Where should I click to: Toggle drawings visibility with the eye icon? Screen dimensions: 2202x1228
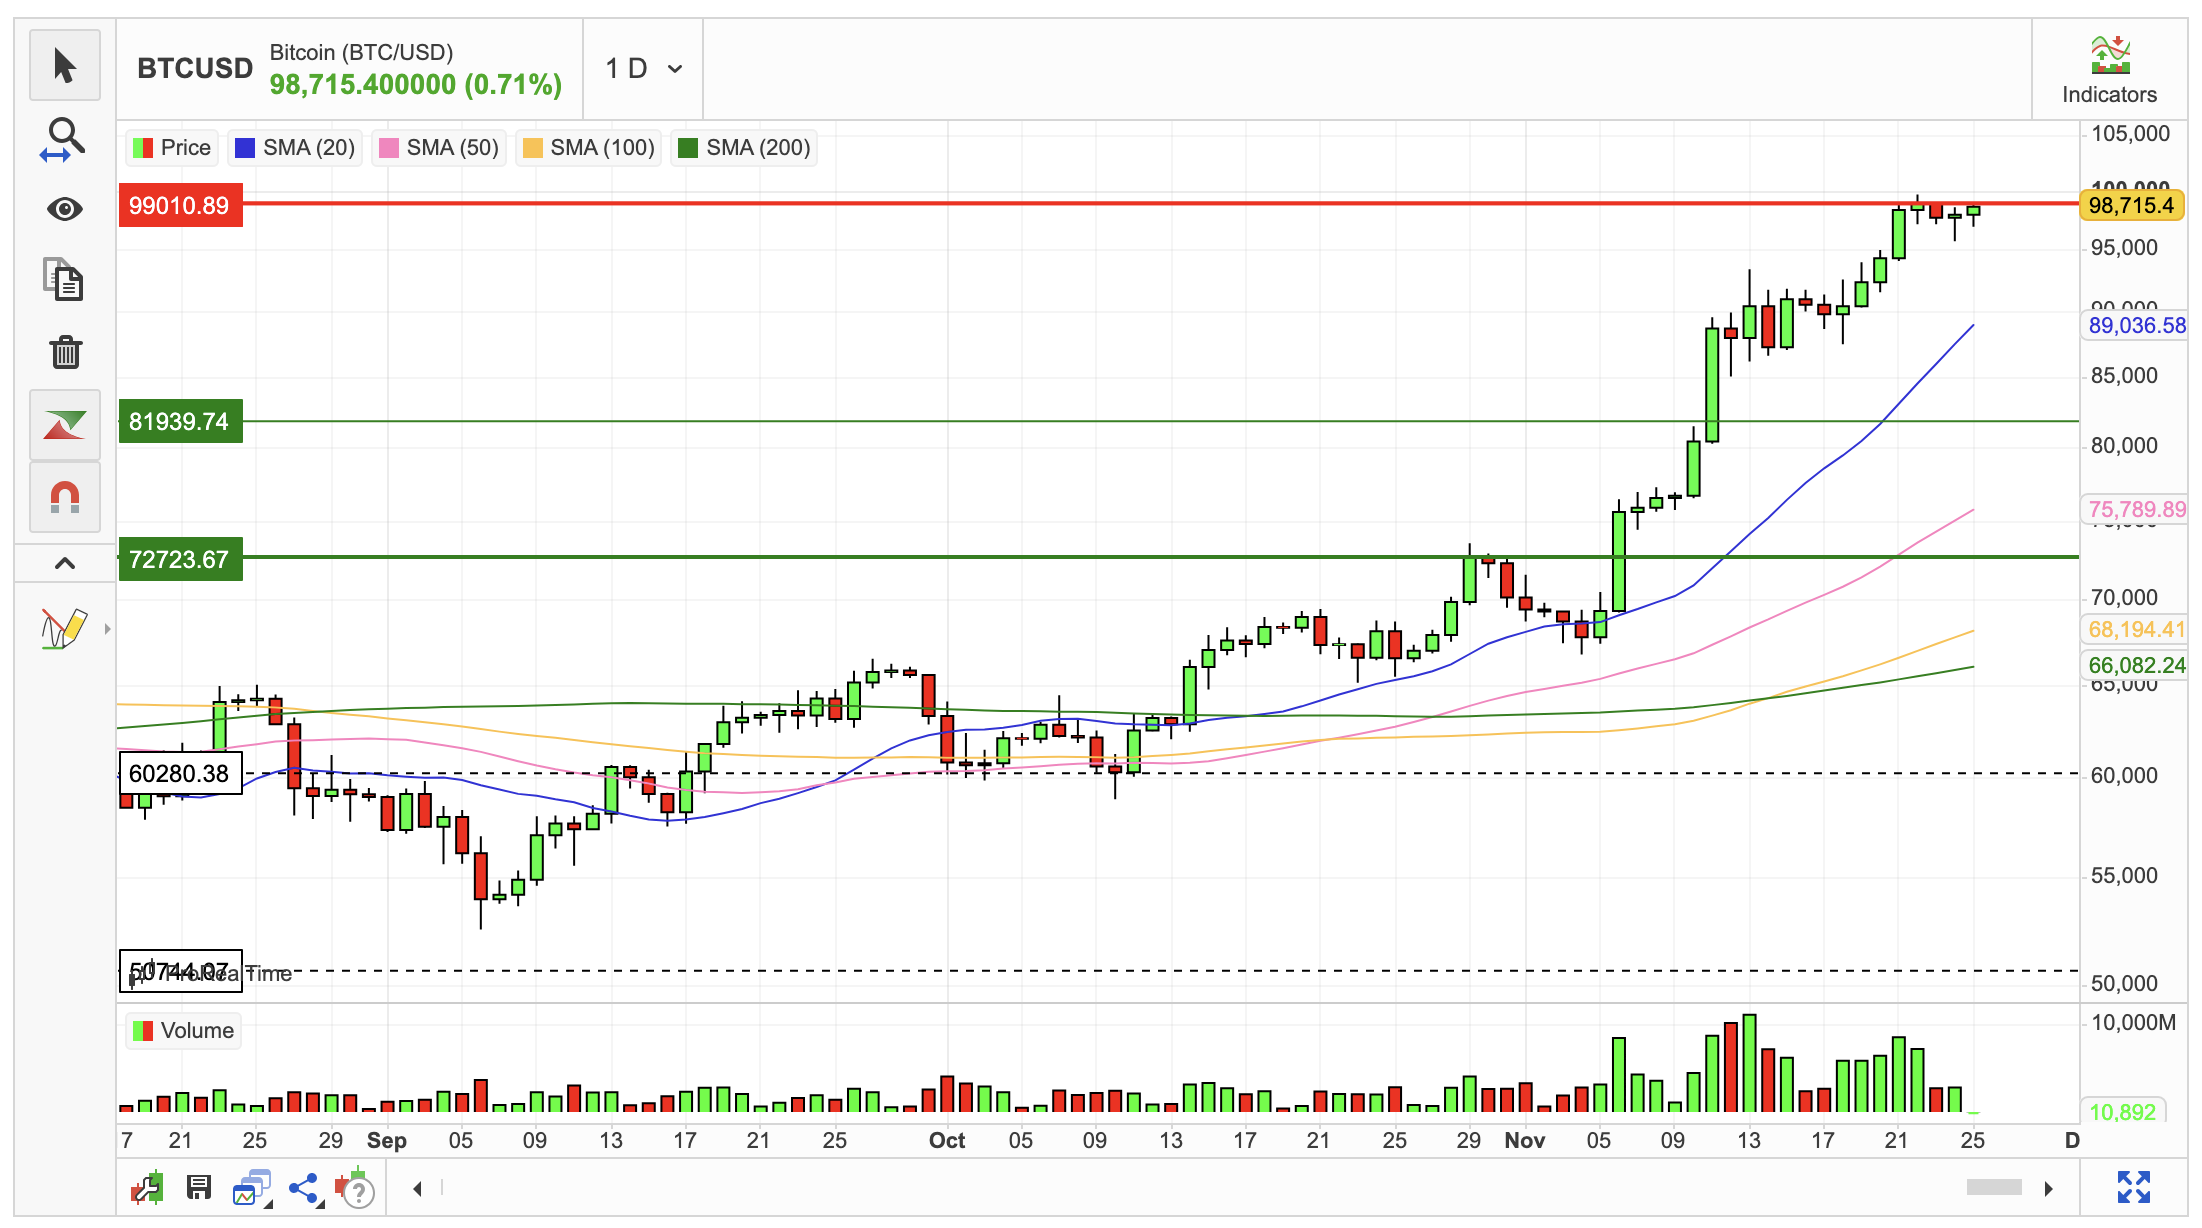[x=65, y=209]
